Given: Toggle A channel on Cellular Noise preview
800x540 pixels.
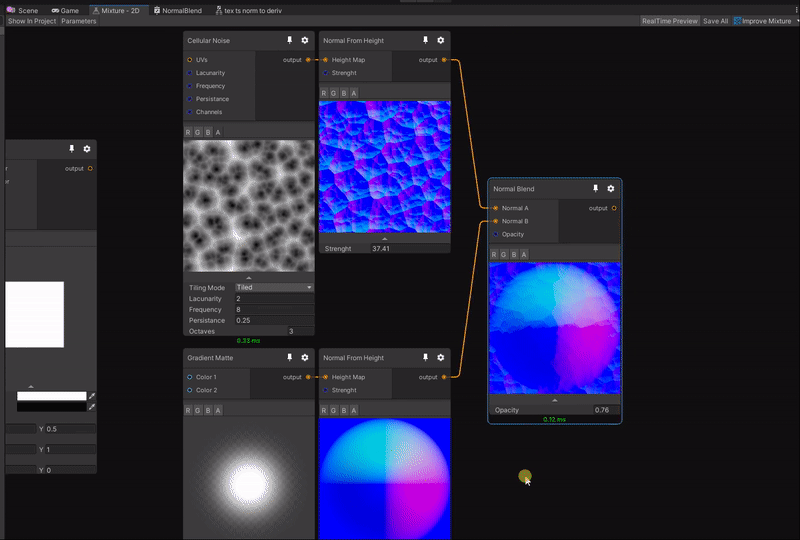Looking at the screenshot, I should [218, 132].
